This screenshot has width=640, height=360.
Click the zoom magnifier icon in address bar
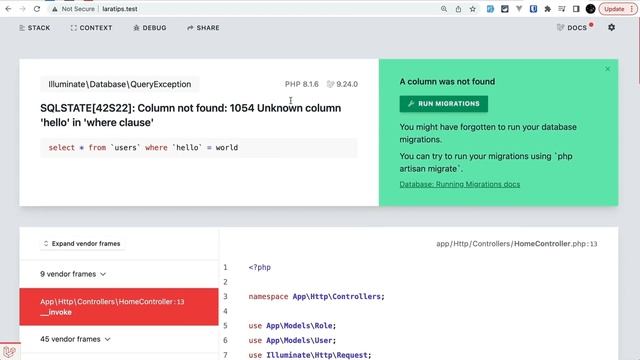tap(444, 9)
